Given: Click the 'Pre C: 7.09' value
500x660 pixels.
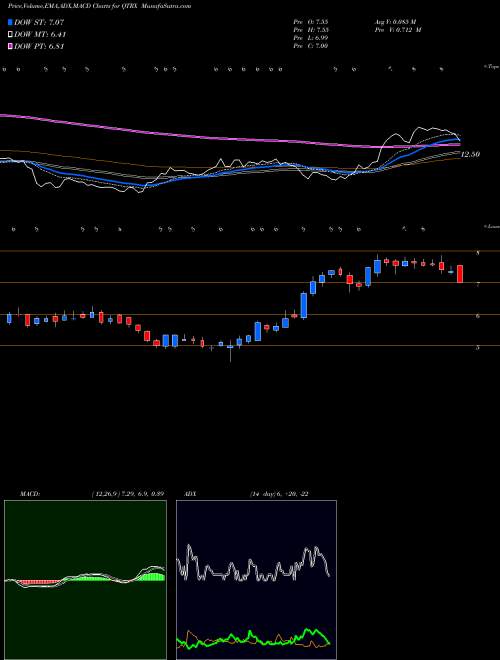Looking at the screenshot, I should coord(311,46).
